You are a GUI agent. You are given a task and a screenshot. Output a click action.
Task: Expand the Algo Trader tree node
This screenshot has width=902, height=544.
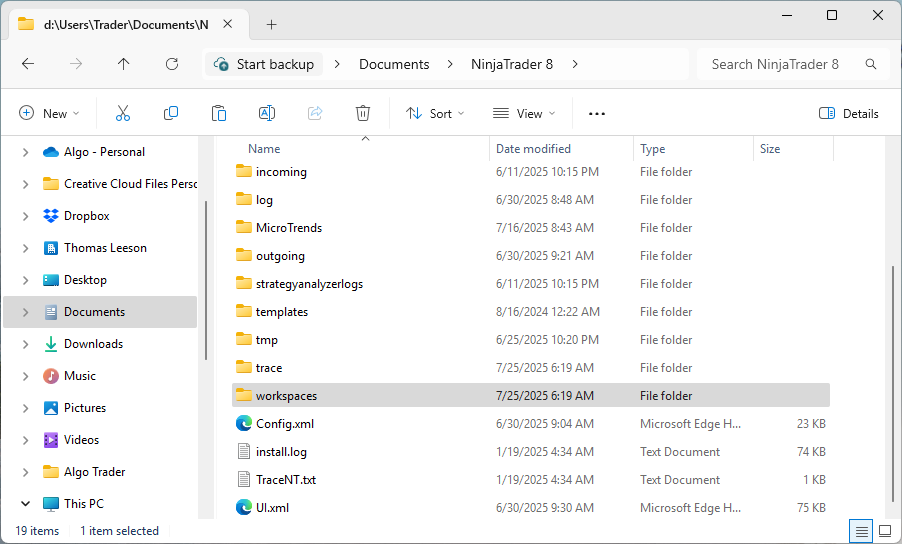click(x=25, y=472)
